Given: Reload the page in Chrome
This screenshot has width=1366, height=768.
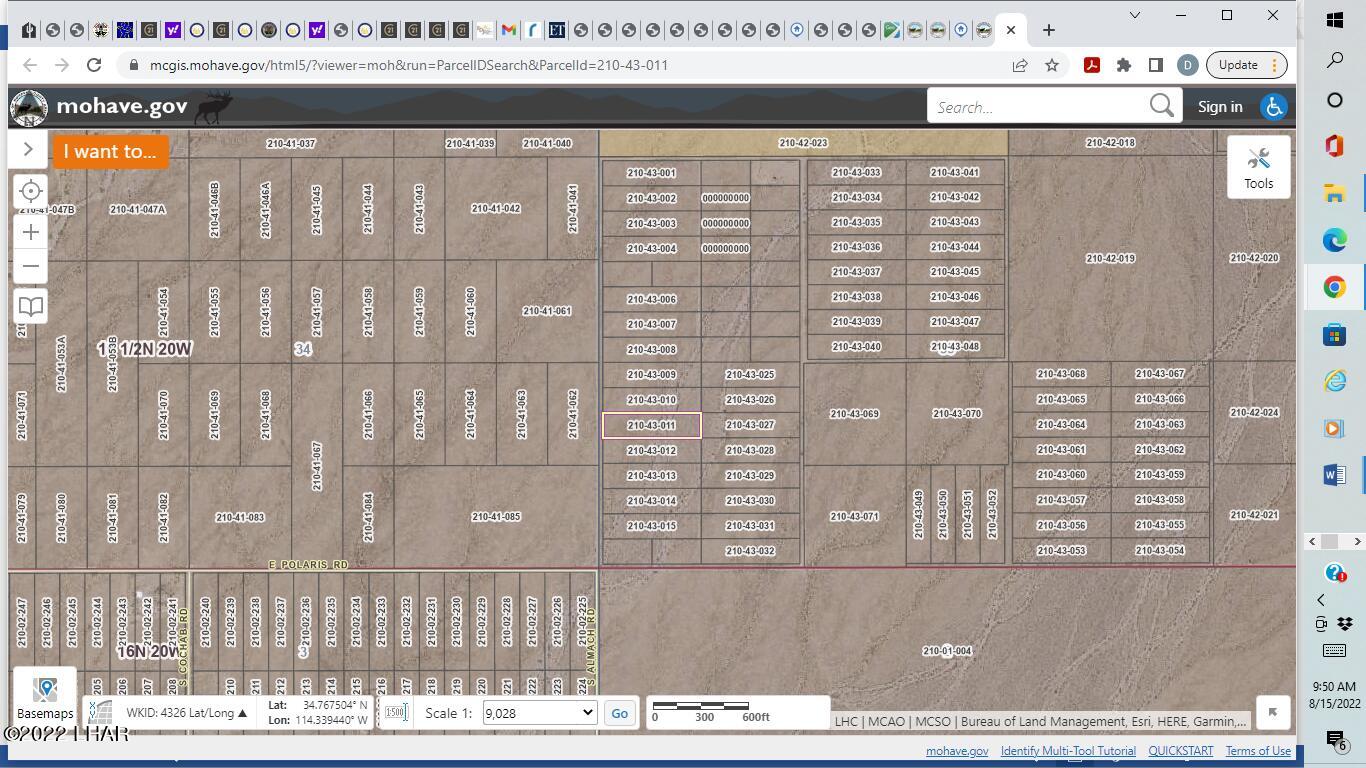Looking at the screenshot, I should click(x=94, y=65).
